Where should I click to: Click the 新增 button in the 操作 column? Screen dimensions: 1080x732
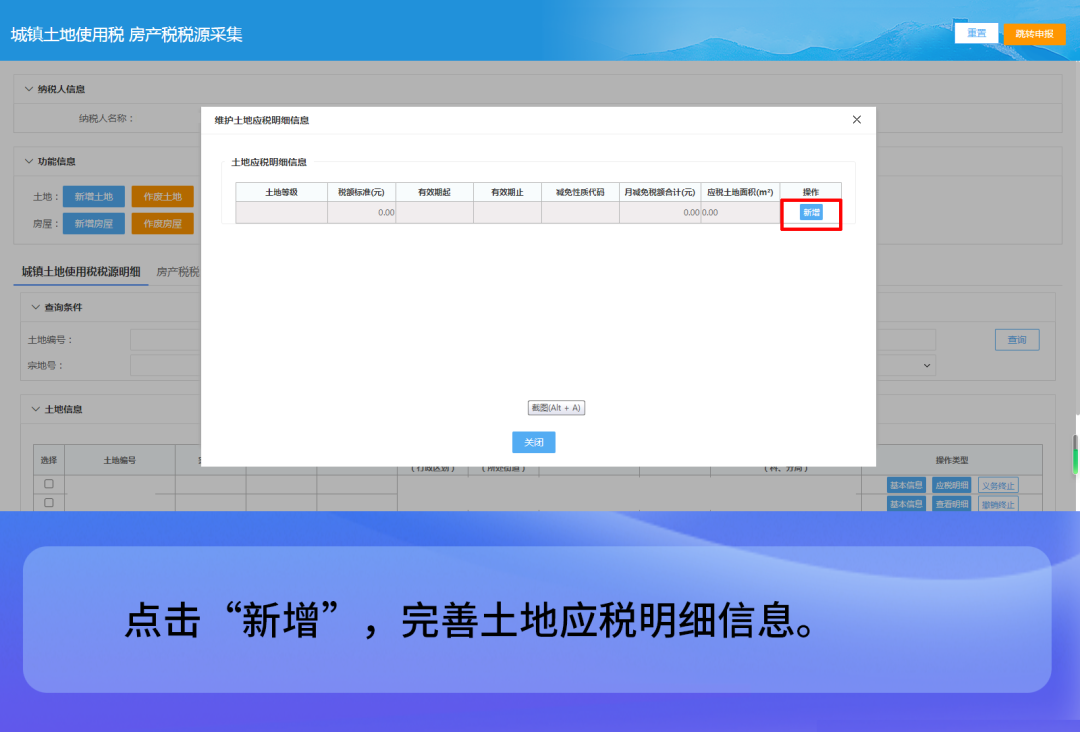pos(811,213)
